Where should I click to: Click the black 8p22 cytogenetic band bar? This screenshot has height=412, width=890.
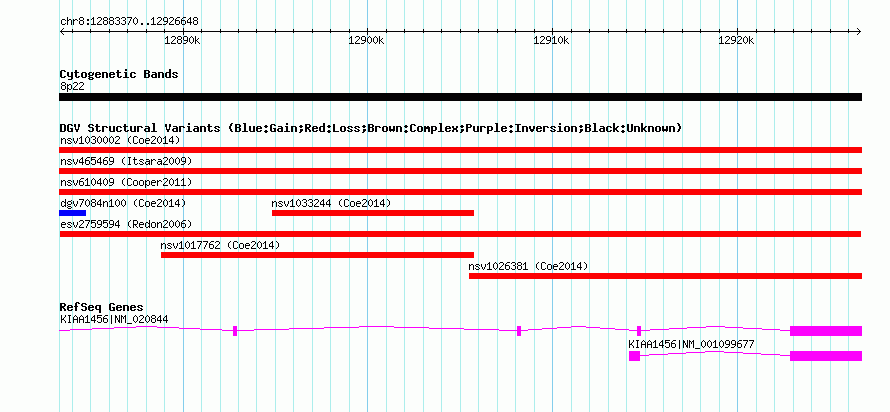click(x=460, y=97)
